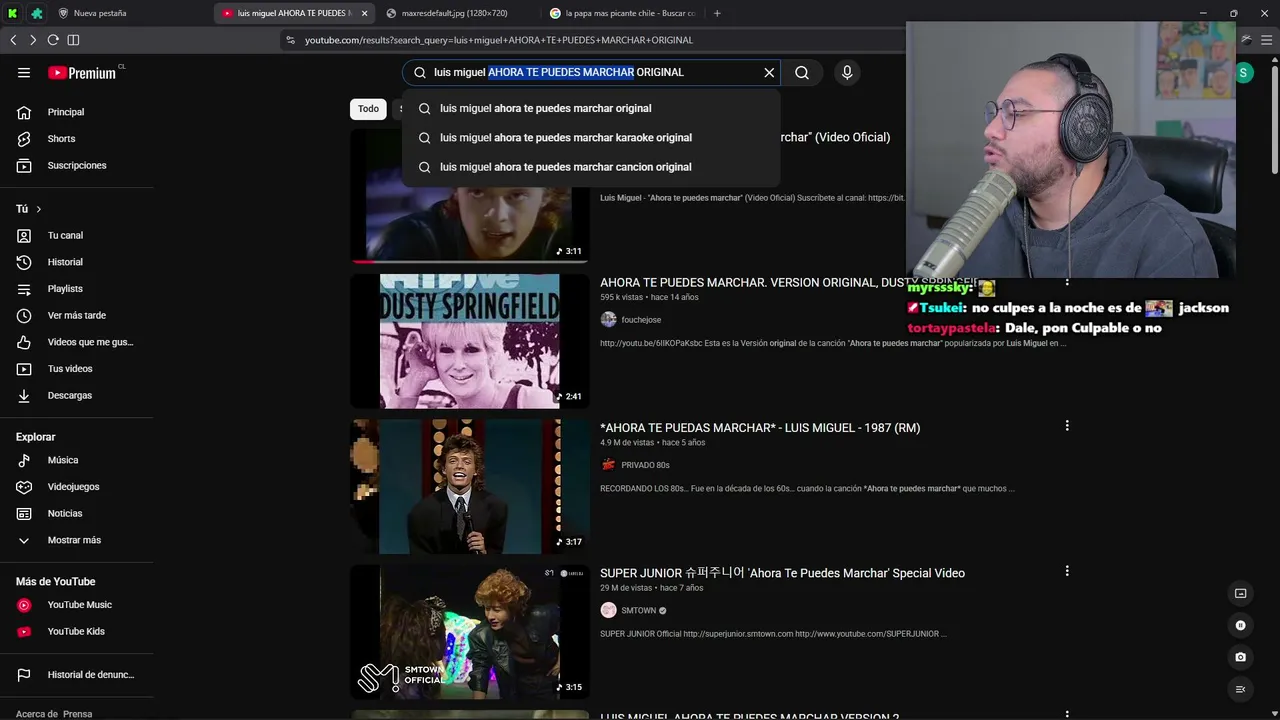Go to YouTube Premium home logo
This screenshot has width=1280, height=720.
point(82,72)
